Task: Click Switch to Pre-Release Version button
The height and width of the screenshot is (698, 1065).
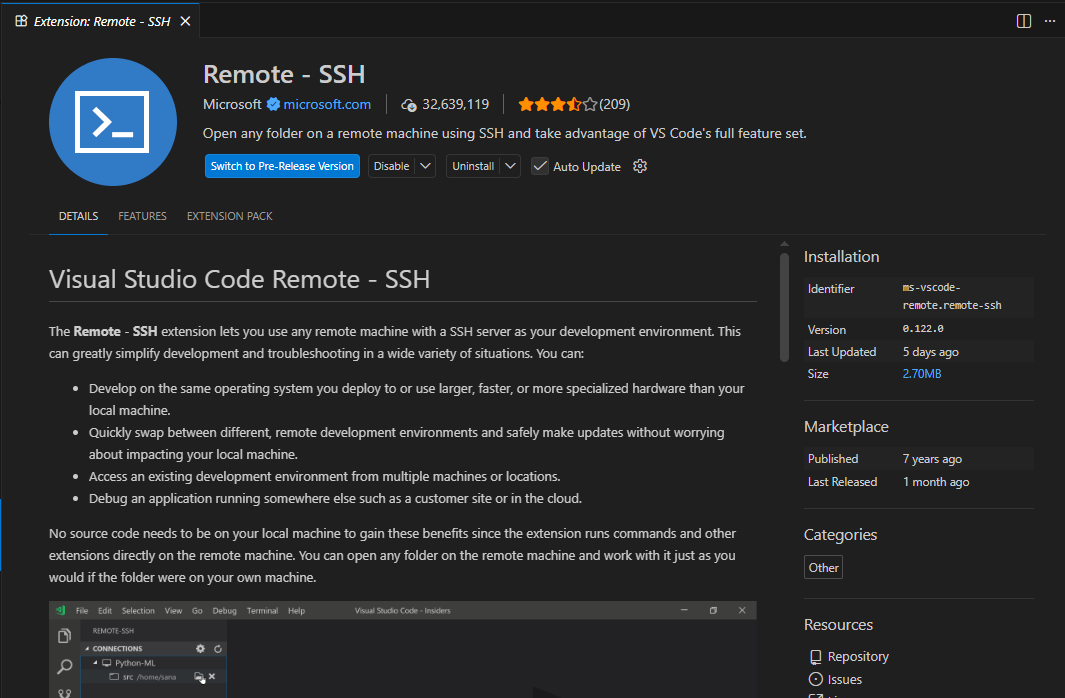Action: [x=282, y=166]
